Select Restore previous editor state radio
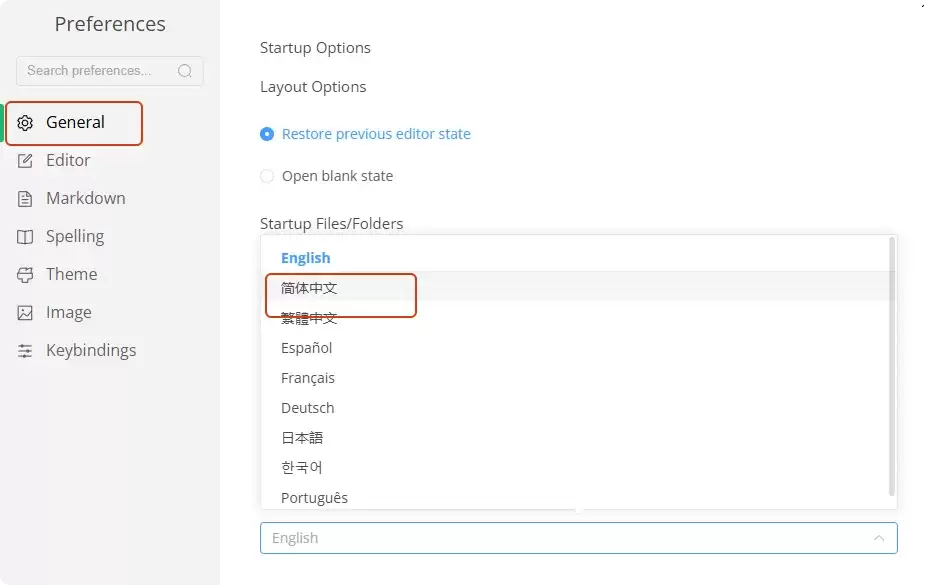The width and height of the screenshot is (925, 585). point(267,134)
